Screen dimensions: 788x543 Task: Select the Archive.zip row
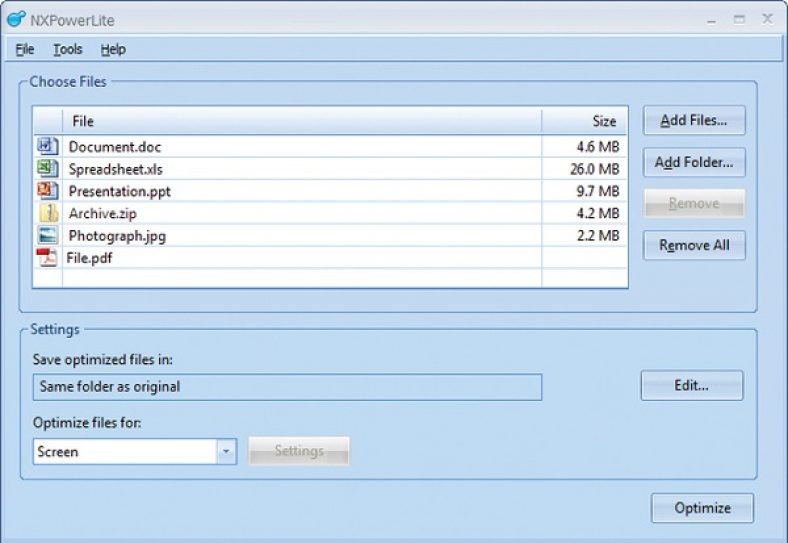tap(330, 213)
